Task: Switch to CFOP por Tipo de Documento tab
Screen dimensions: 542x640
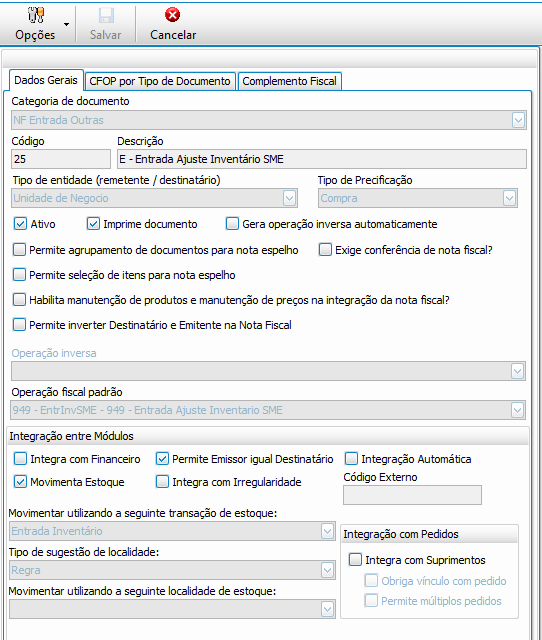Action: click(160, 81)
